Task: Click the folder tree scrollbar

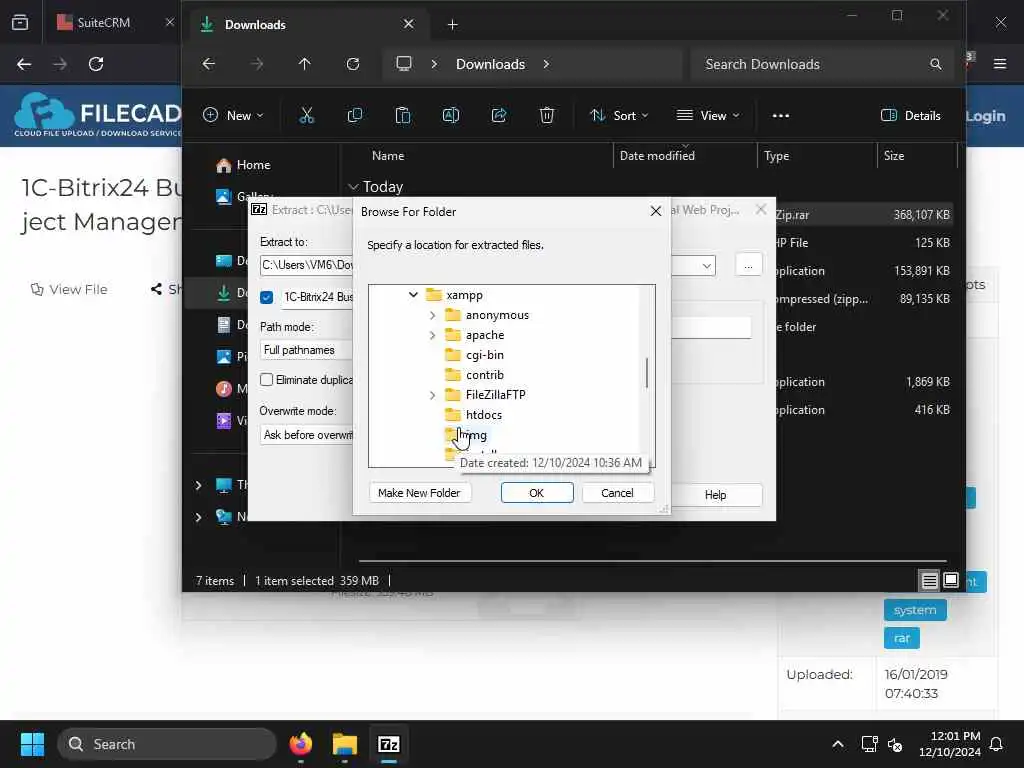Action: 647,373
